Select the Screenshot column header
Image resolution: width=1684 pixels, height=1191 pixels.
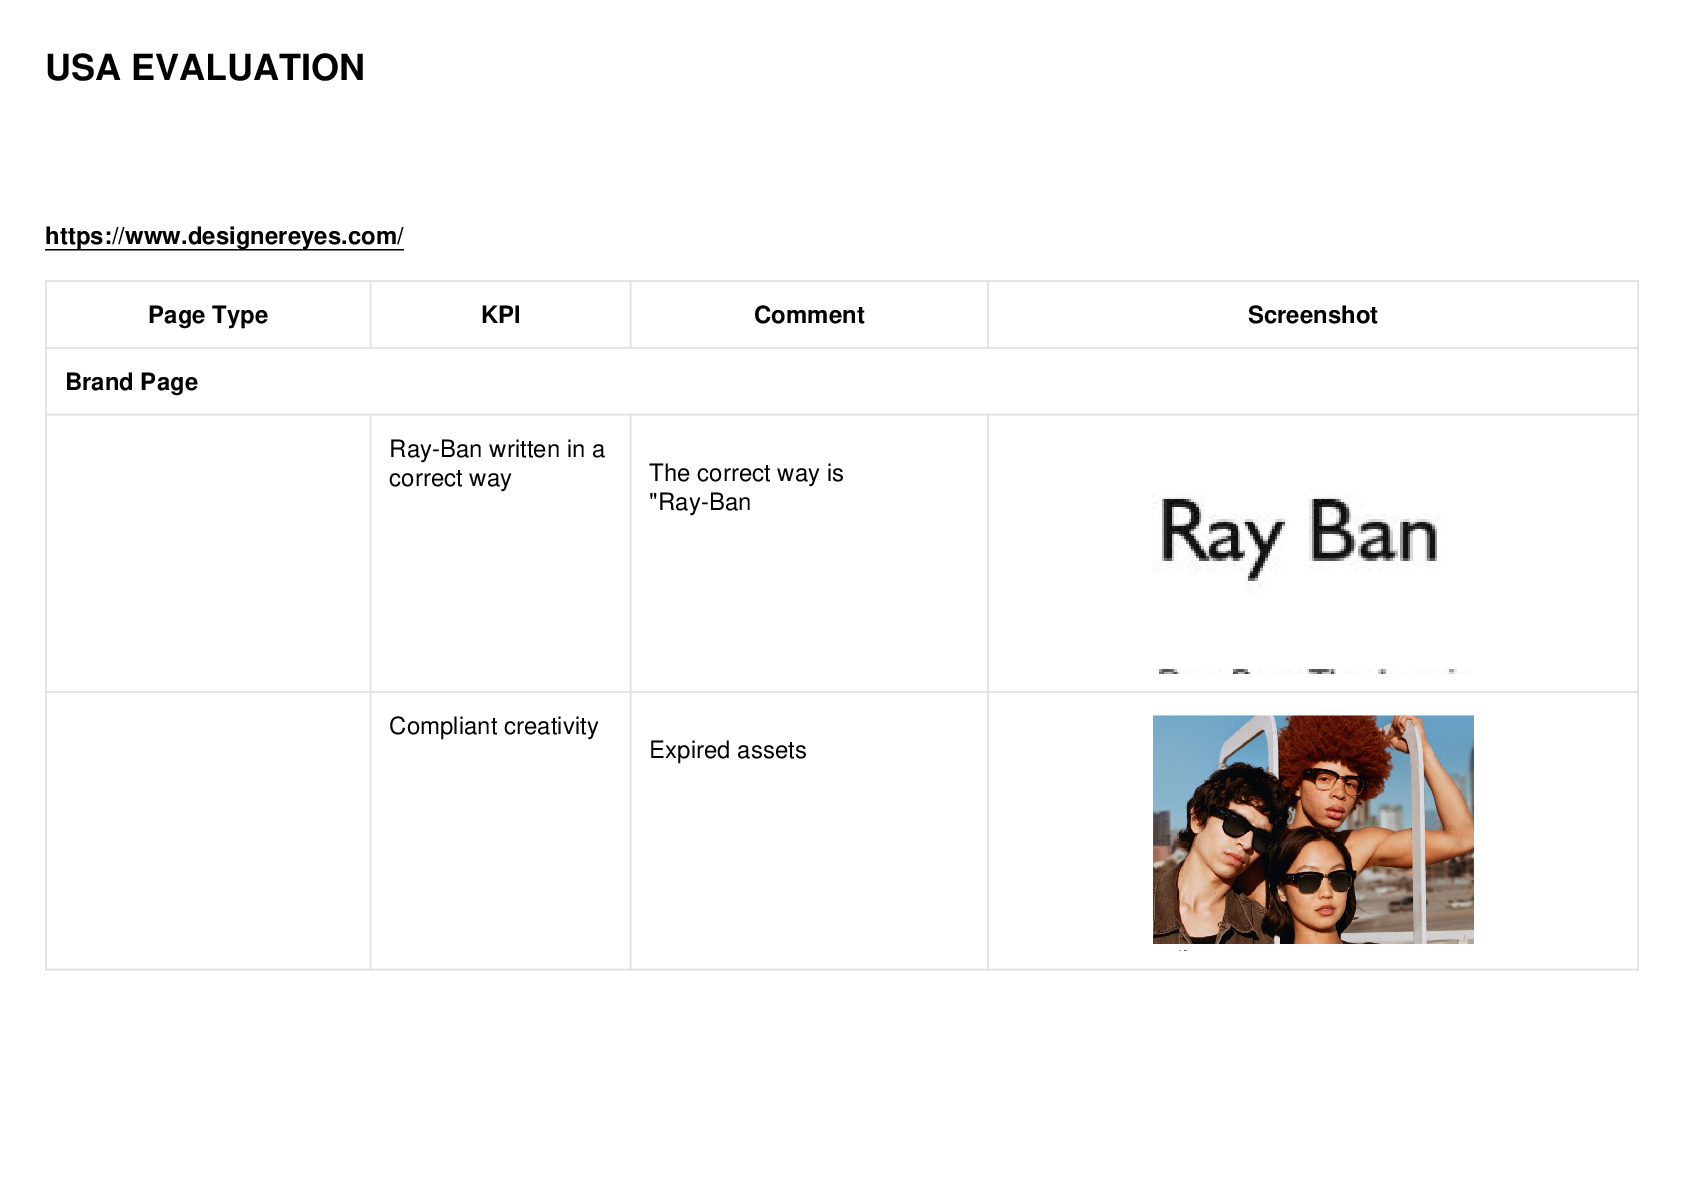[x=1313, y=315]
